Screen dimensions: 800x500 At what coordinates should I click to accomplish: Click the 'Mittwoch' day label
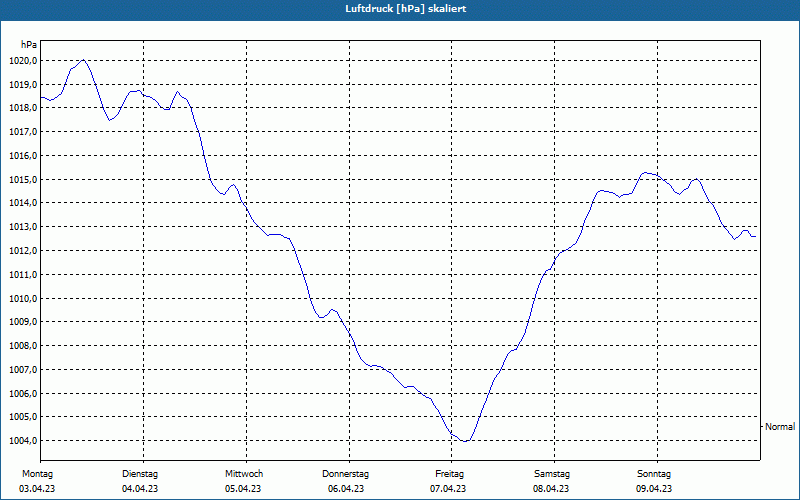[244, 474]
